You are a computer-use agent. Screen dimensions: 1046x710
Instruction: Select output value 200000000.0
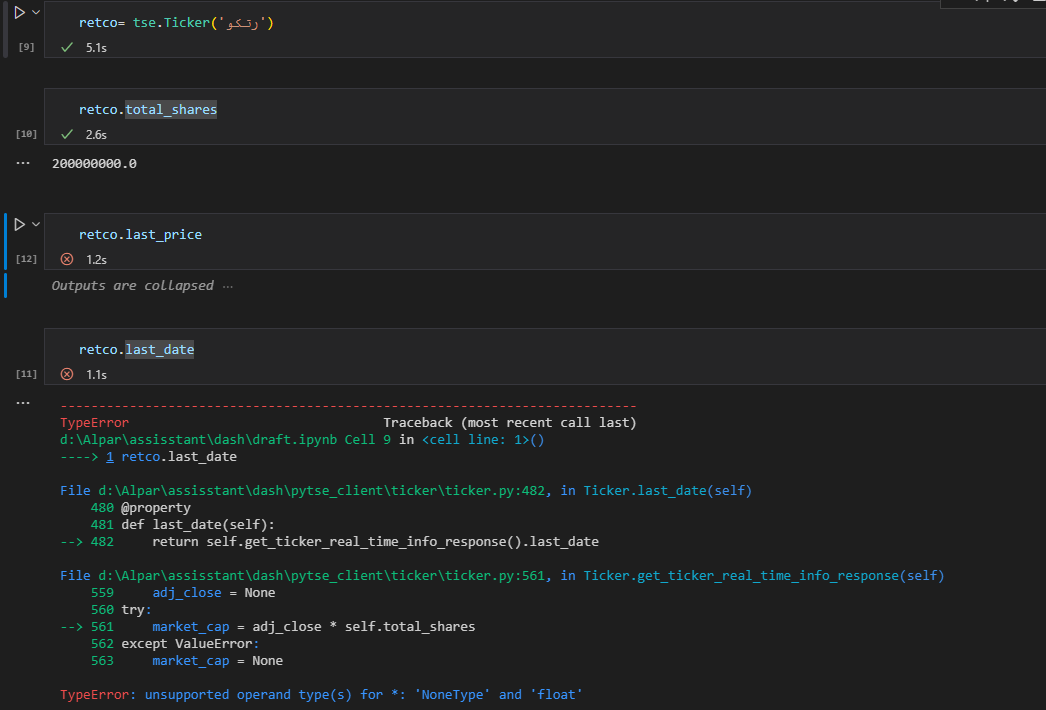click(x=94, y=163)
